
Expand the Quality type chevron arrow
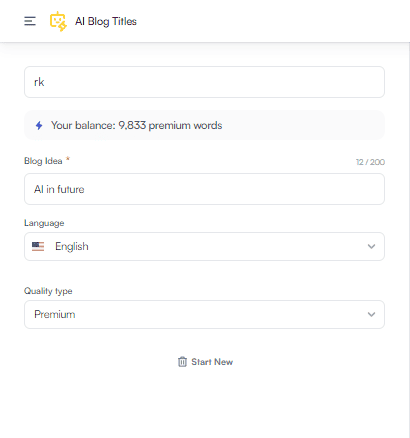pyautogui.click(x=371, y=314)
